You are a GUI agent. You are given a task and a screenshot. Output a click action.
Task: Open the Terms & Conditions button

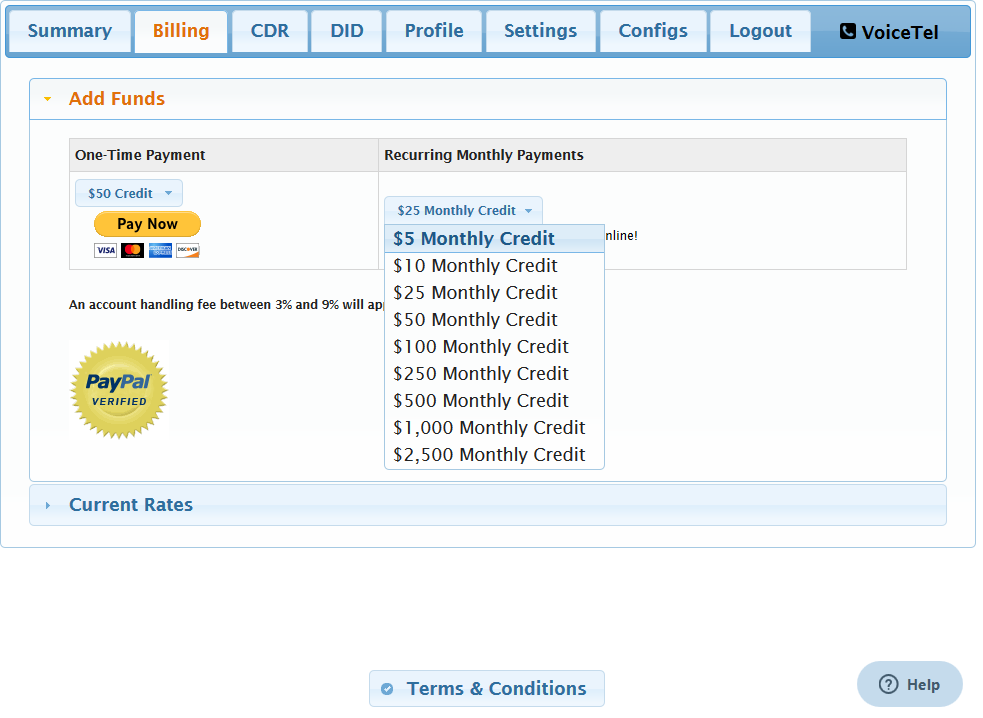[x=486, y=689]
